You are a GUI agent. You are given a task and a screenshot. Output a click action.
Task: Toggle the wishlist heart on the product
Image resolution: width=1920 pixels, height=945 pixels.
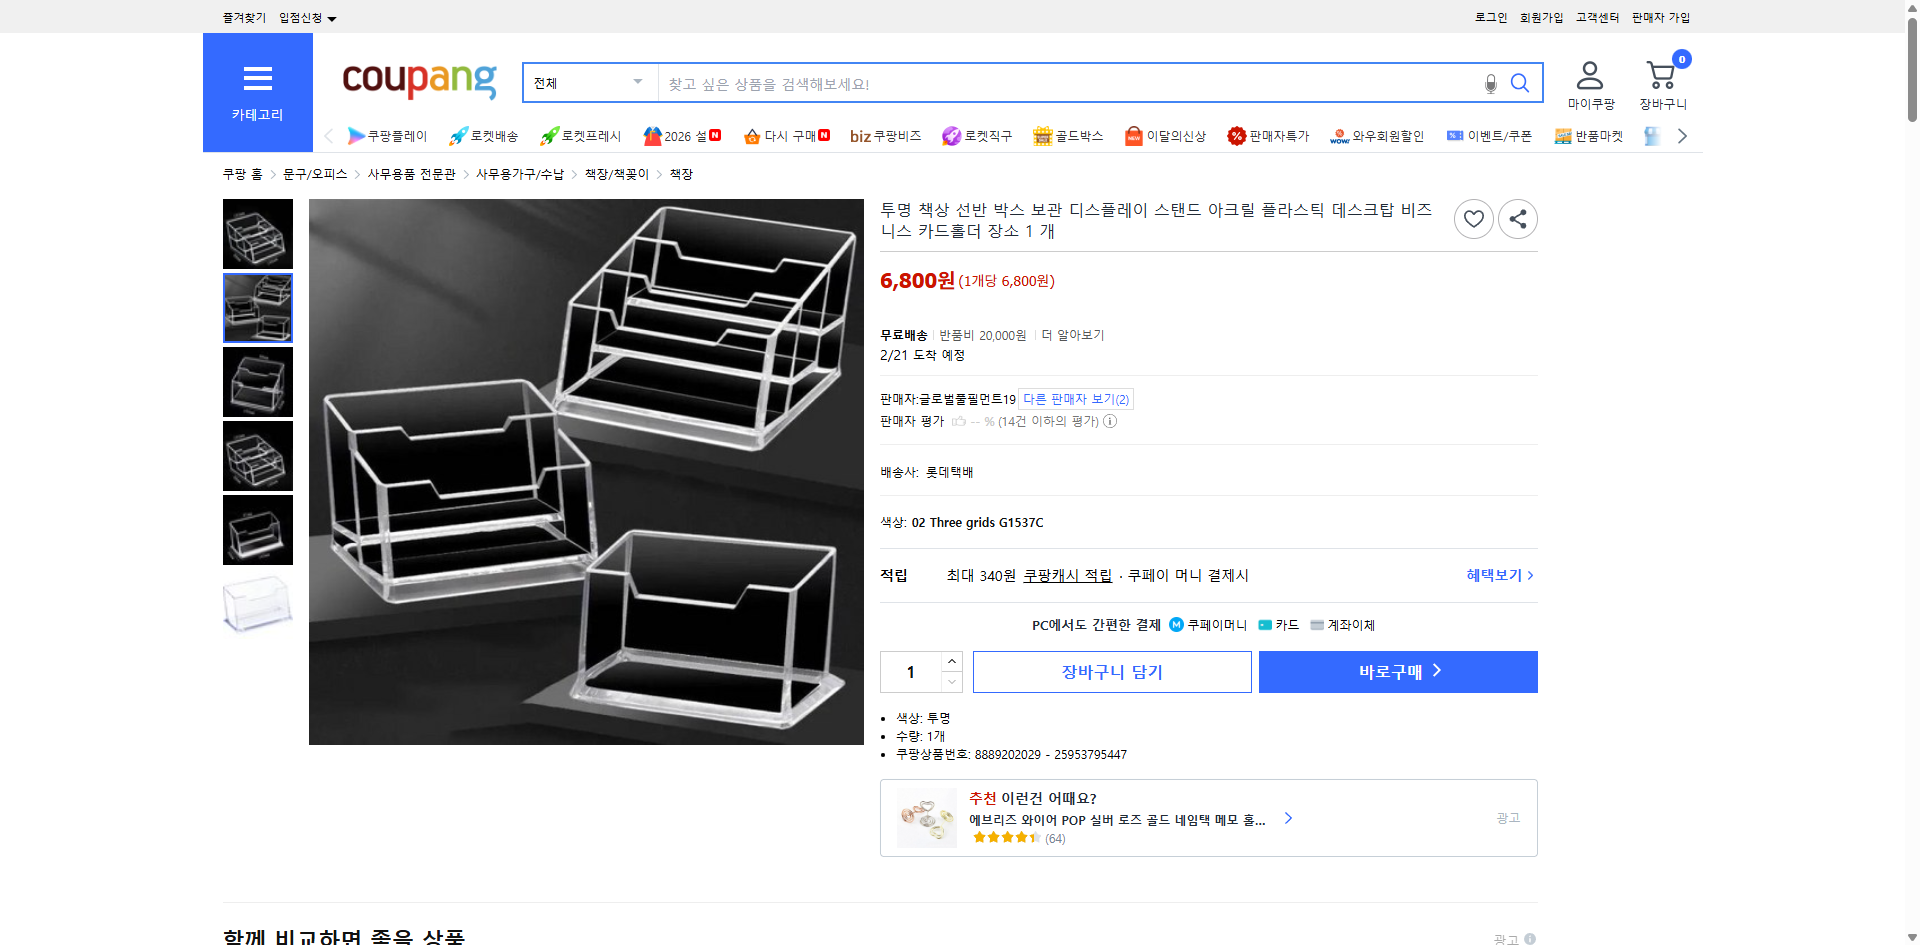[x=1473, y=219]
